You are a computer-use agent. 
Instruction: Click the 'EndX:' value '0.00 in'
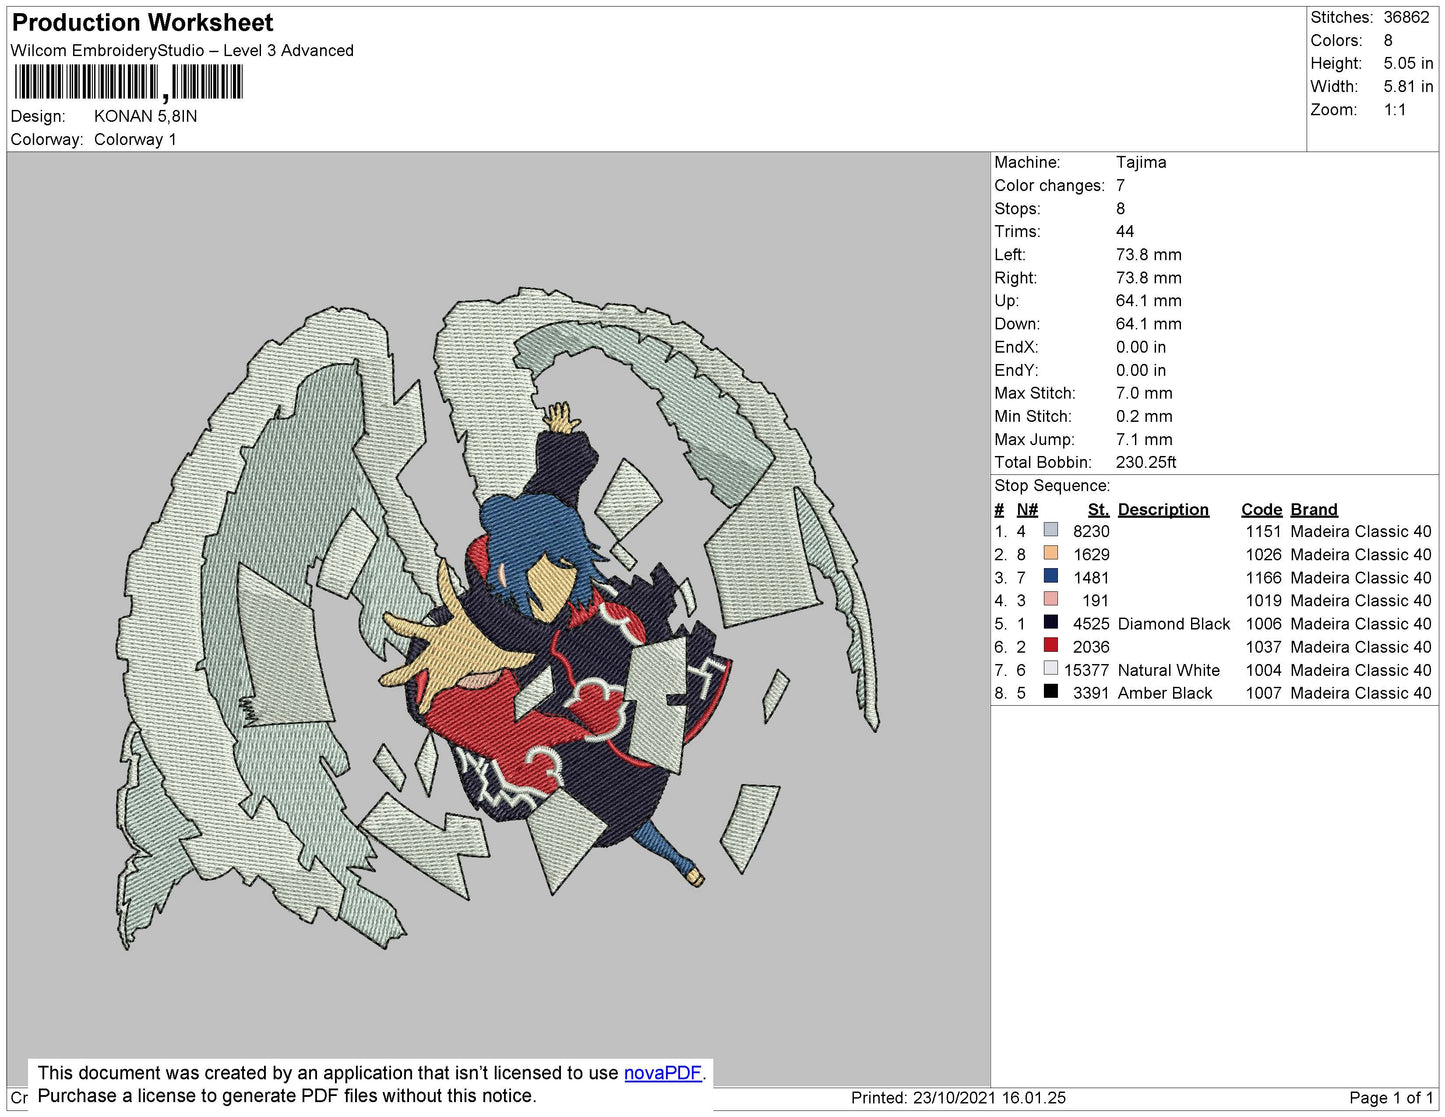(1141, 347)
